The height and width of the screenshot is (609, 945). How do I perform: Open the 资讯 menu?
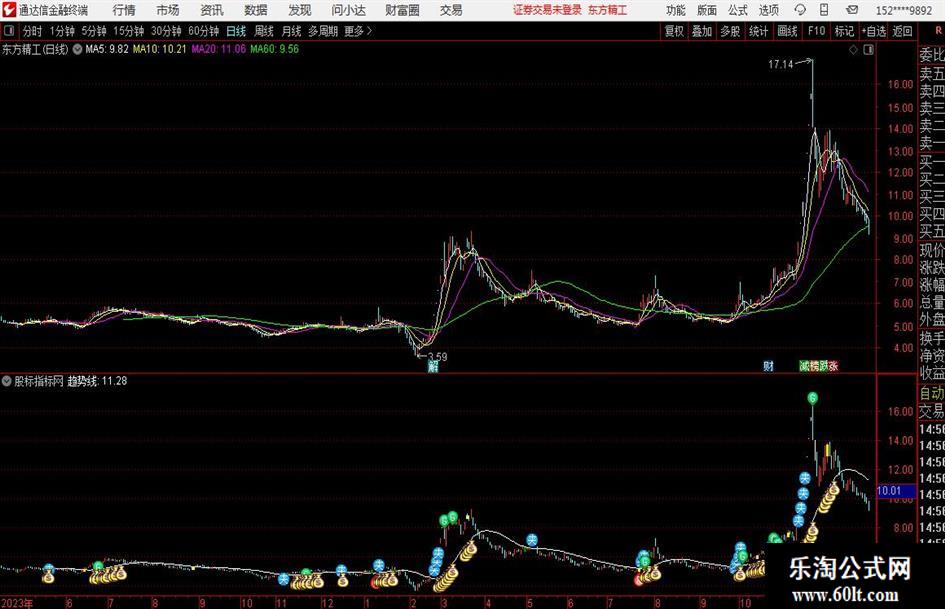[x=212, y=10]
